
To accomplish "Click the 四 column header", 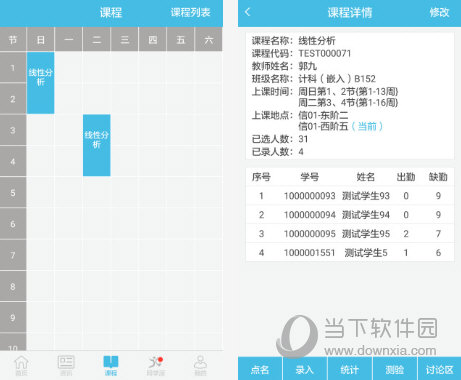I will [152, 40].
